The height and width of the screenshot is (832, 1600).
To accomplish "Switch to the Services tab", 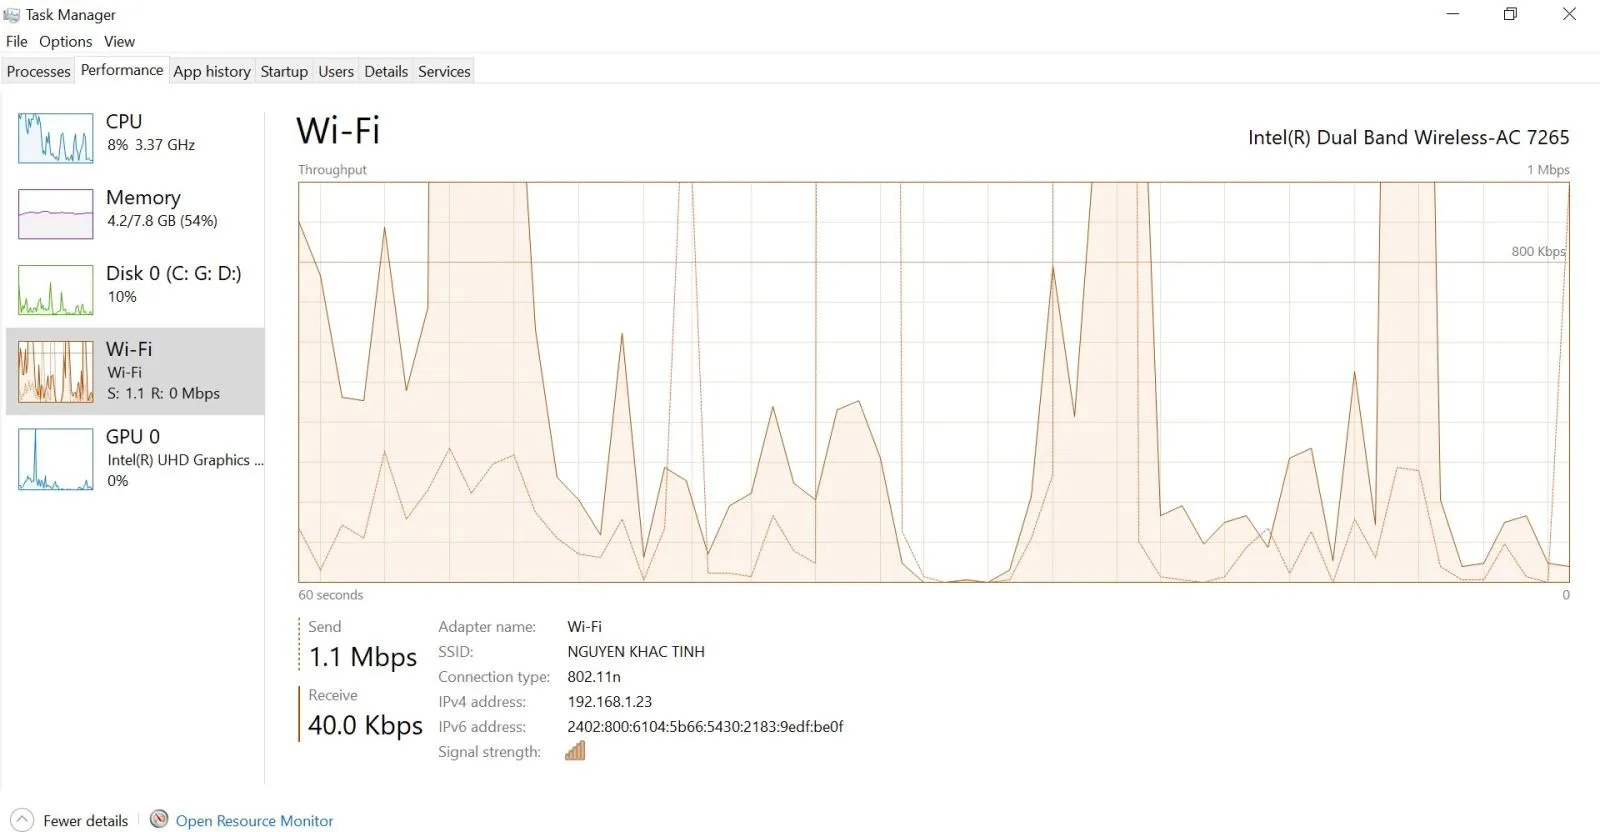I will [444, 71].
